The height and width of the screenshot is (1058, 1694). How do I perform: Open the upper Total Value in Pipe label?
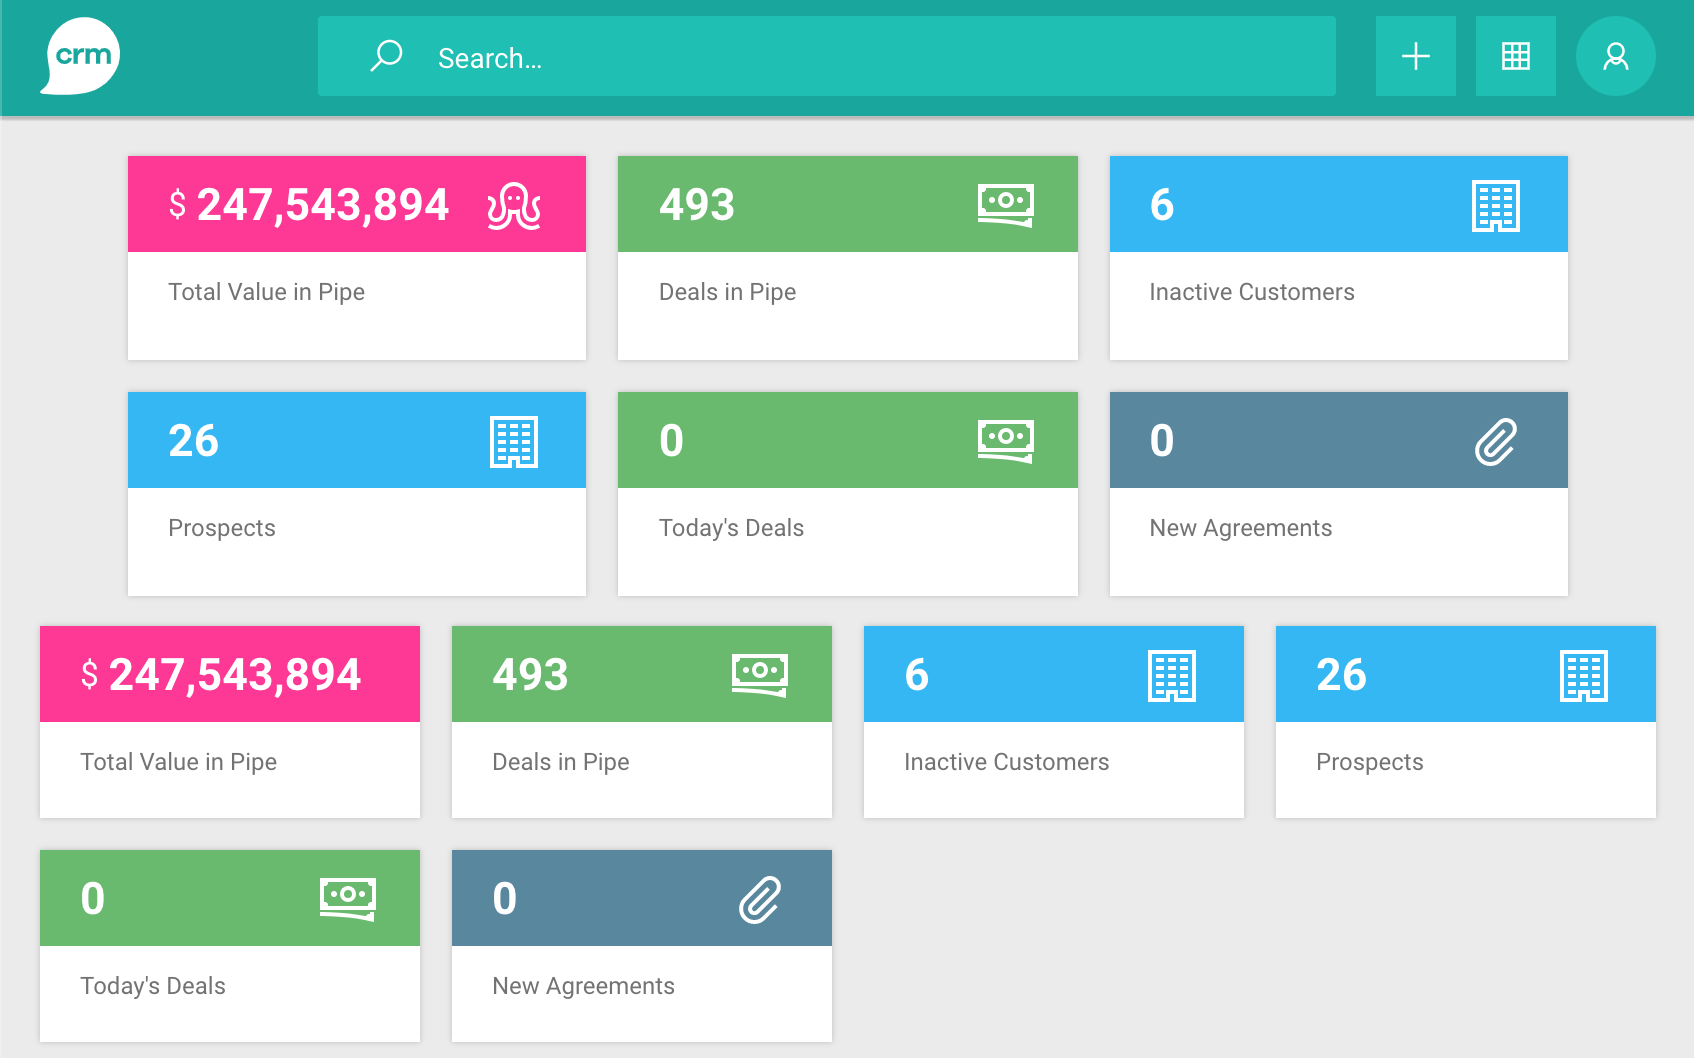pos(266,292)
